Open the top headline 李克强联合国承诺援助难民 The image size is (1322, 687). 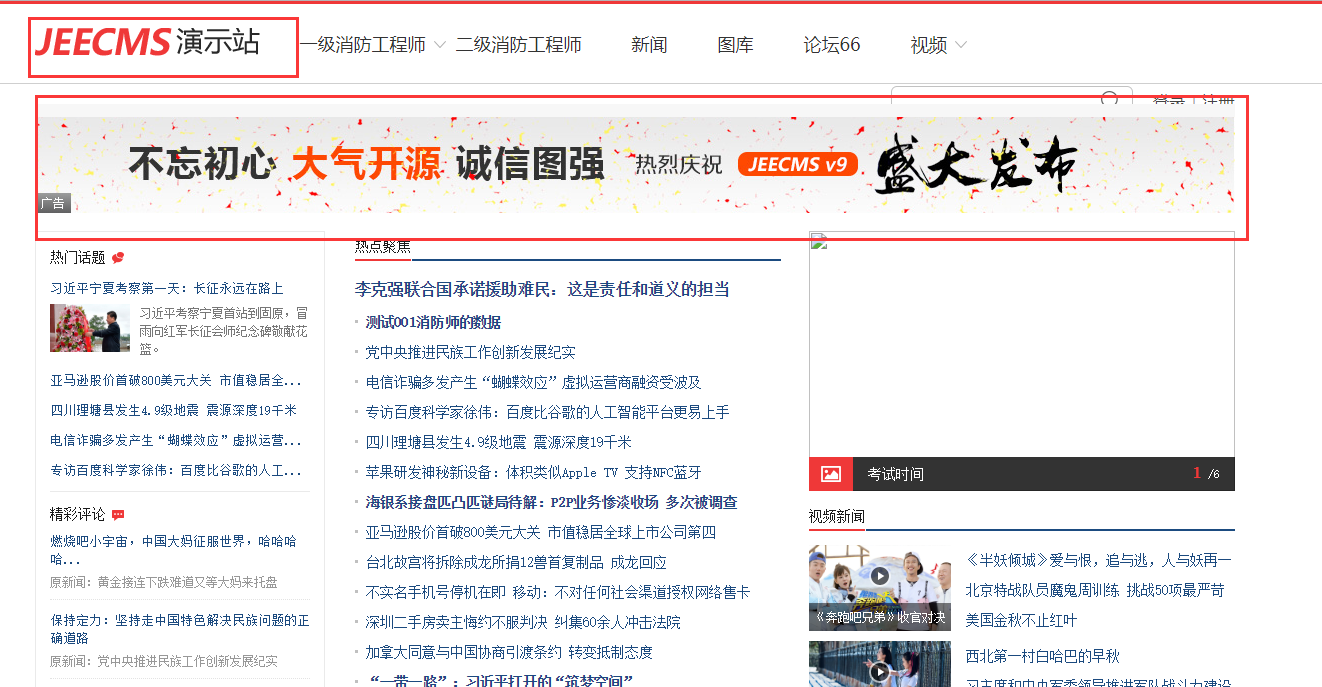pos(542,289)
